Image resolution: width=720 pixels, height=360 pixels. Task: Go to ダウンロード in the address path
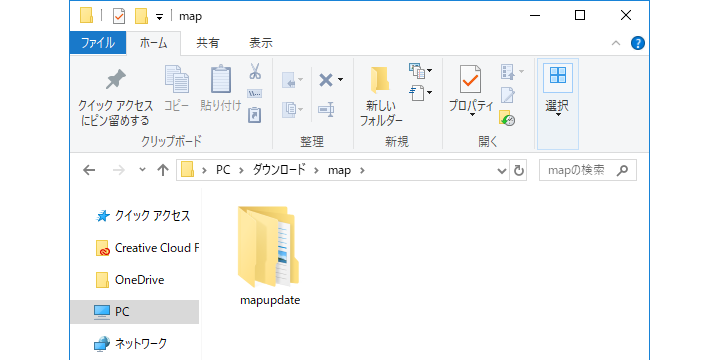tap(279, 170)
